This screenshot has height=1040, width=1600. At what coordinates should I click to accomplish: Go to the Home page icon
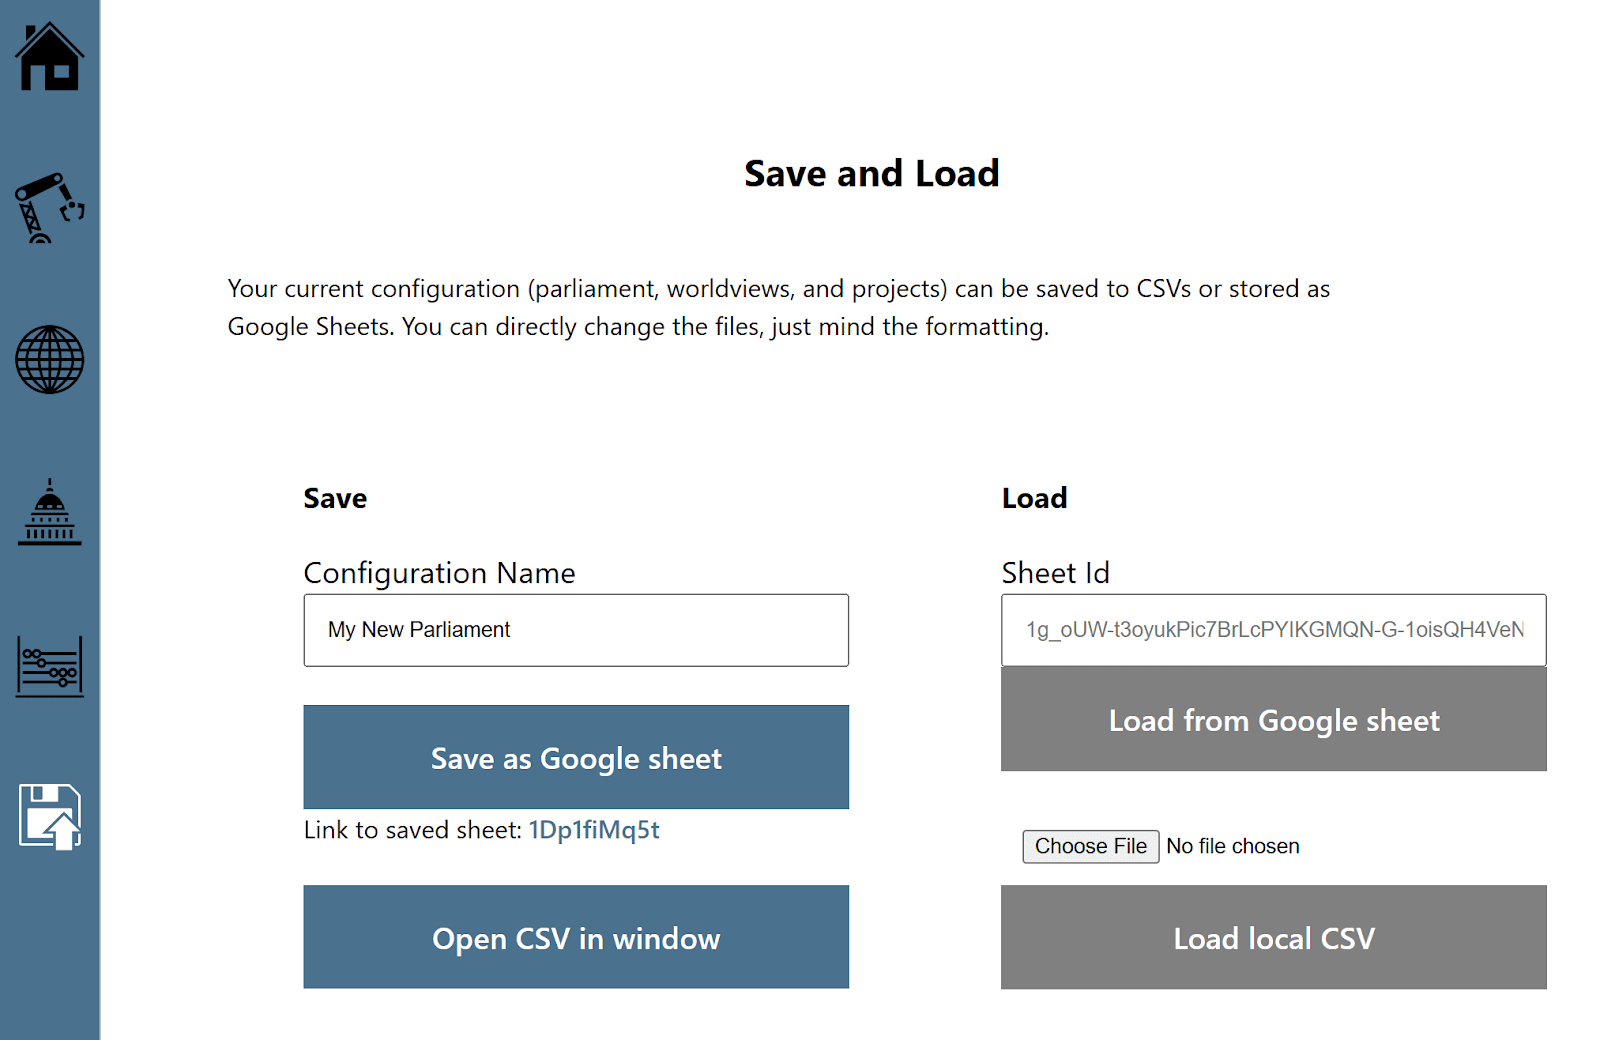[x=49, y=57]
